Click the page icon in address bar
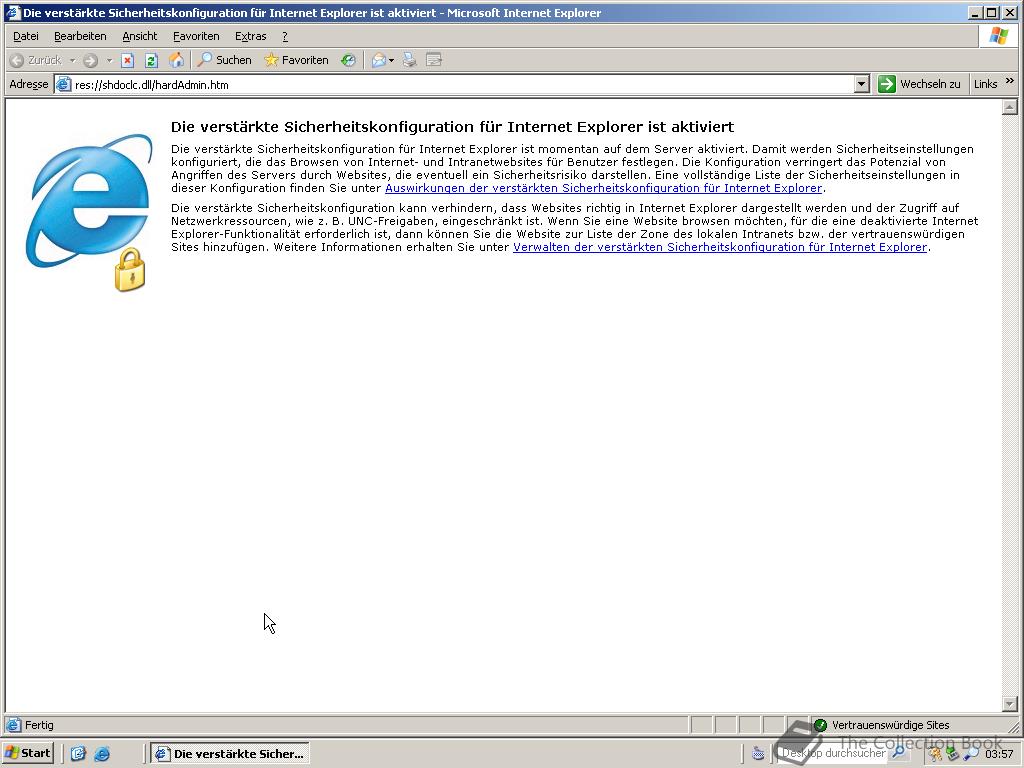This screenshot has width=1024, height=768. [63, 84]
